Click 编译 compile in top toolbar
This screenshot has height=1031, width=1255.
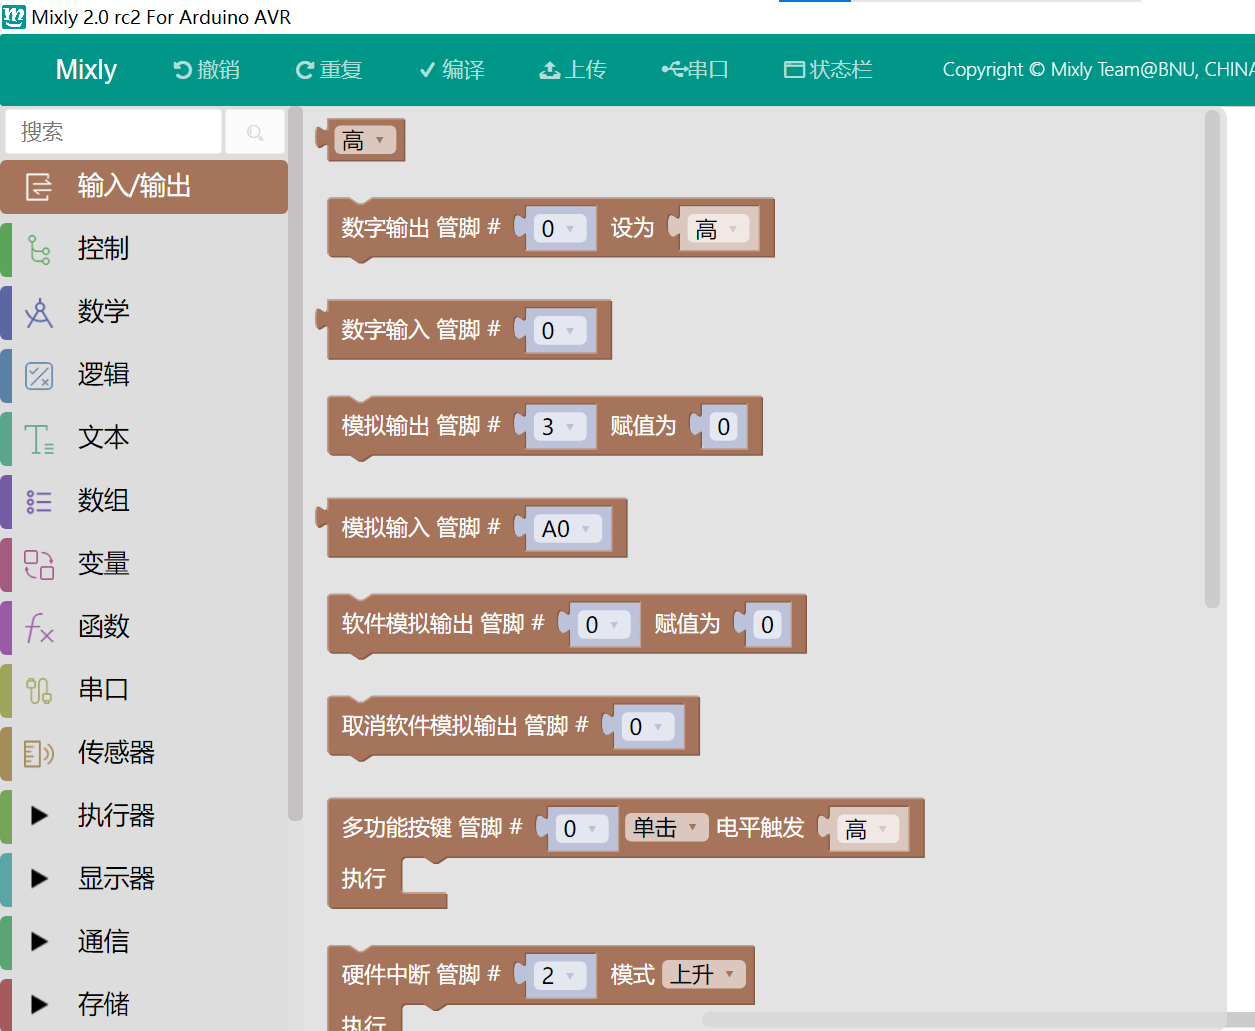click(452, 70)
